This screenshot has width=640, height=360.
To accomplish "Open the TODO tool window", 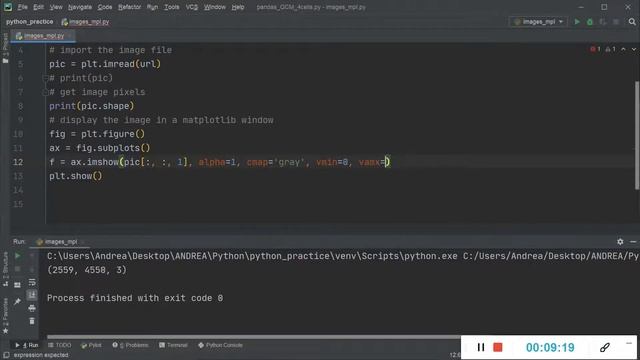I will click(x=60, y=345).
